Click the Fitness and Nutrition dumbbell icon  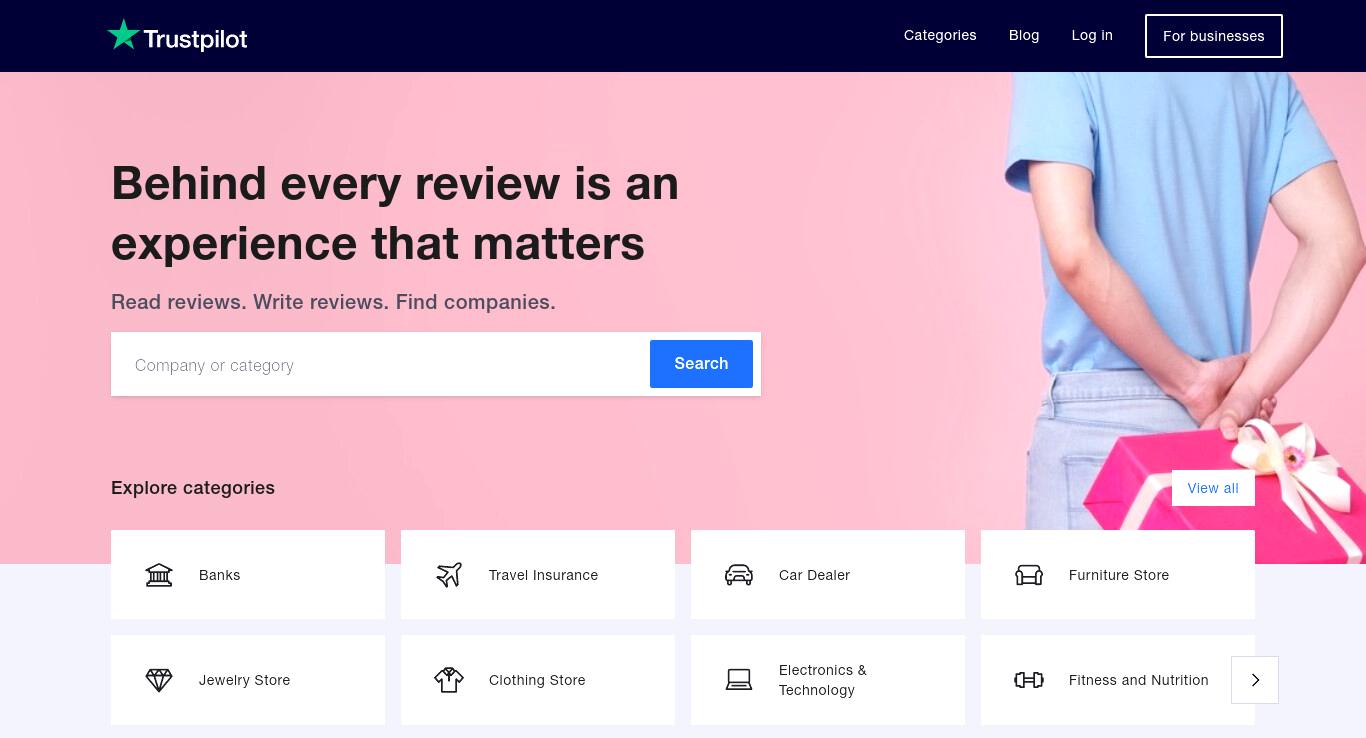coord(1029,680)
